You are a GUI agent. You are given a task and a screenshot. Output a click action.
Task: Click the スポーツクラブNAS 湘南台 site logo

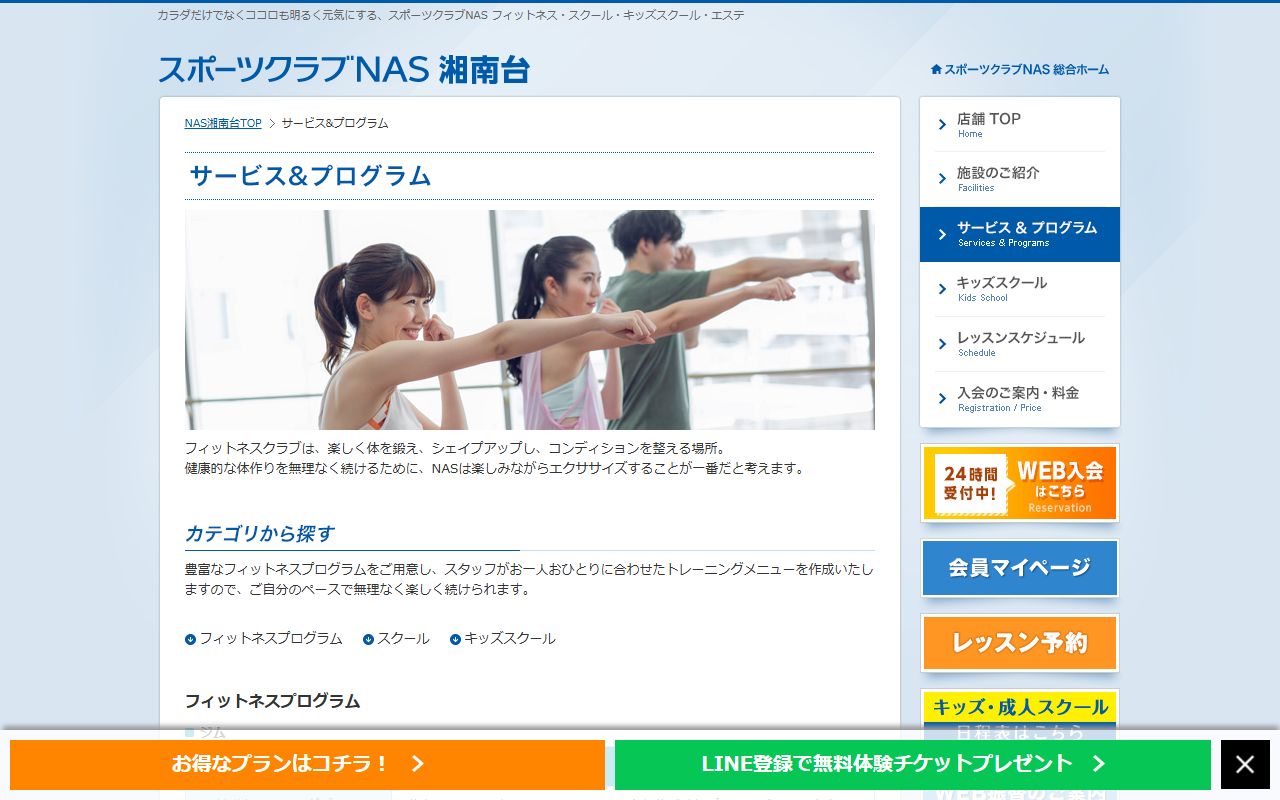point(343,69)
